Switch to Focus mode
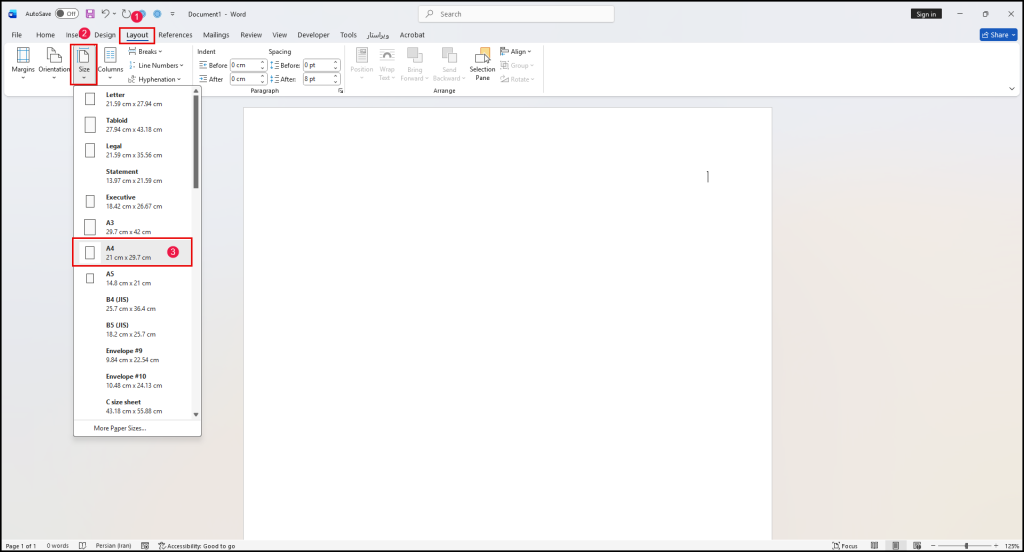 pos(845,545)
